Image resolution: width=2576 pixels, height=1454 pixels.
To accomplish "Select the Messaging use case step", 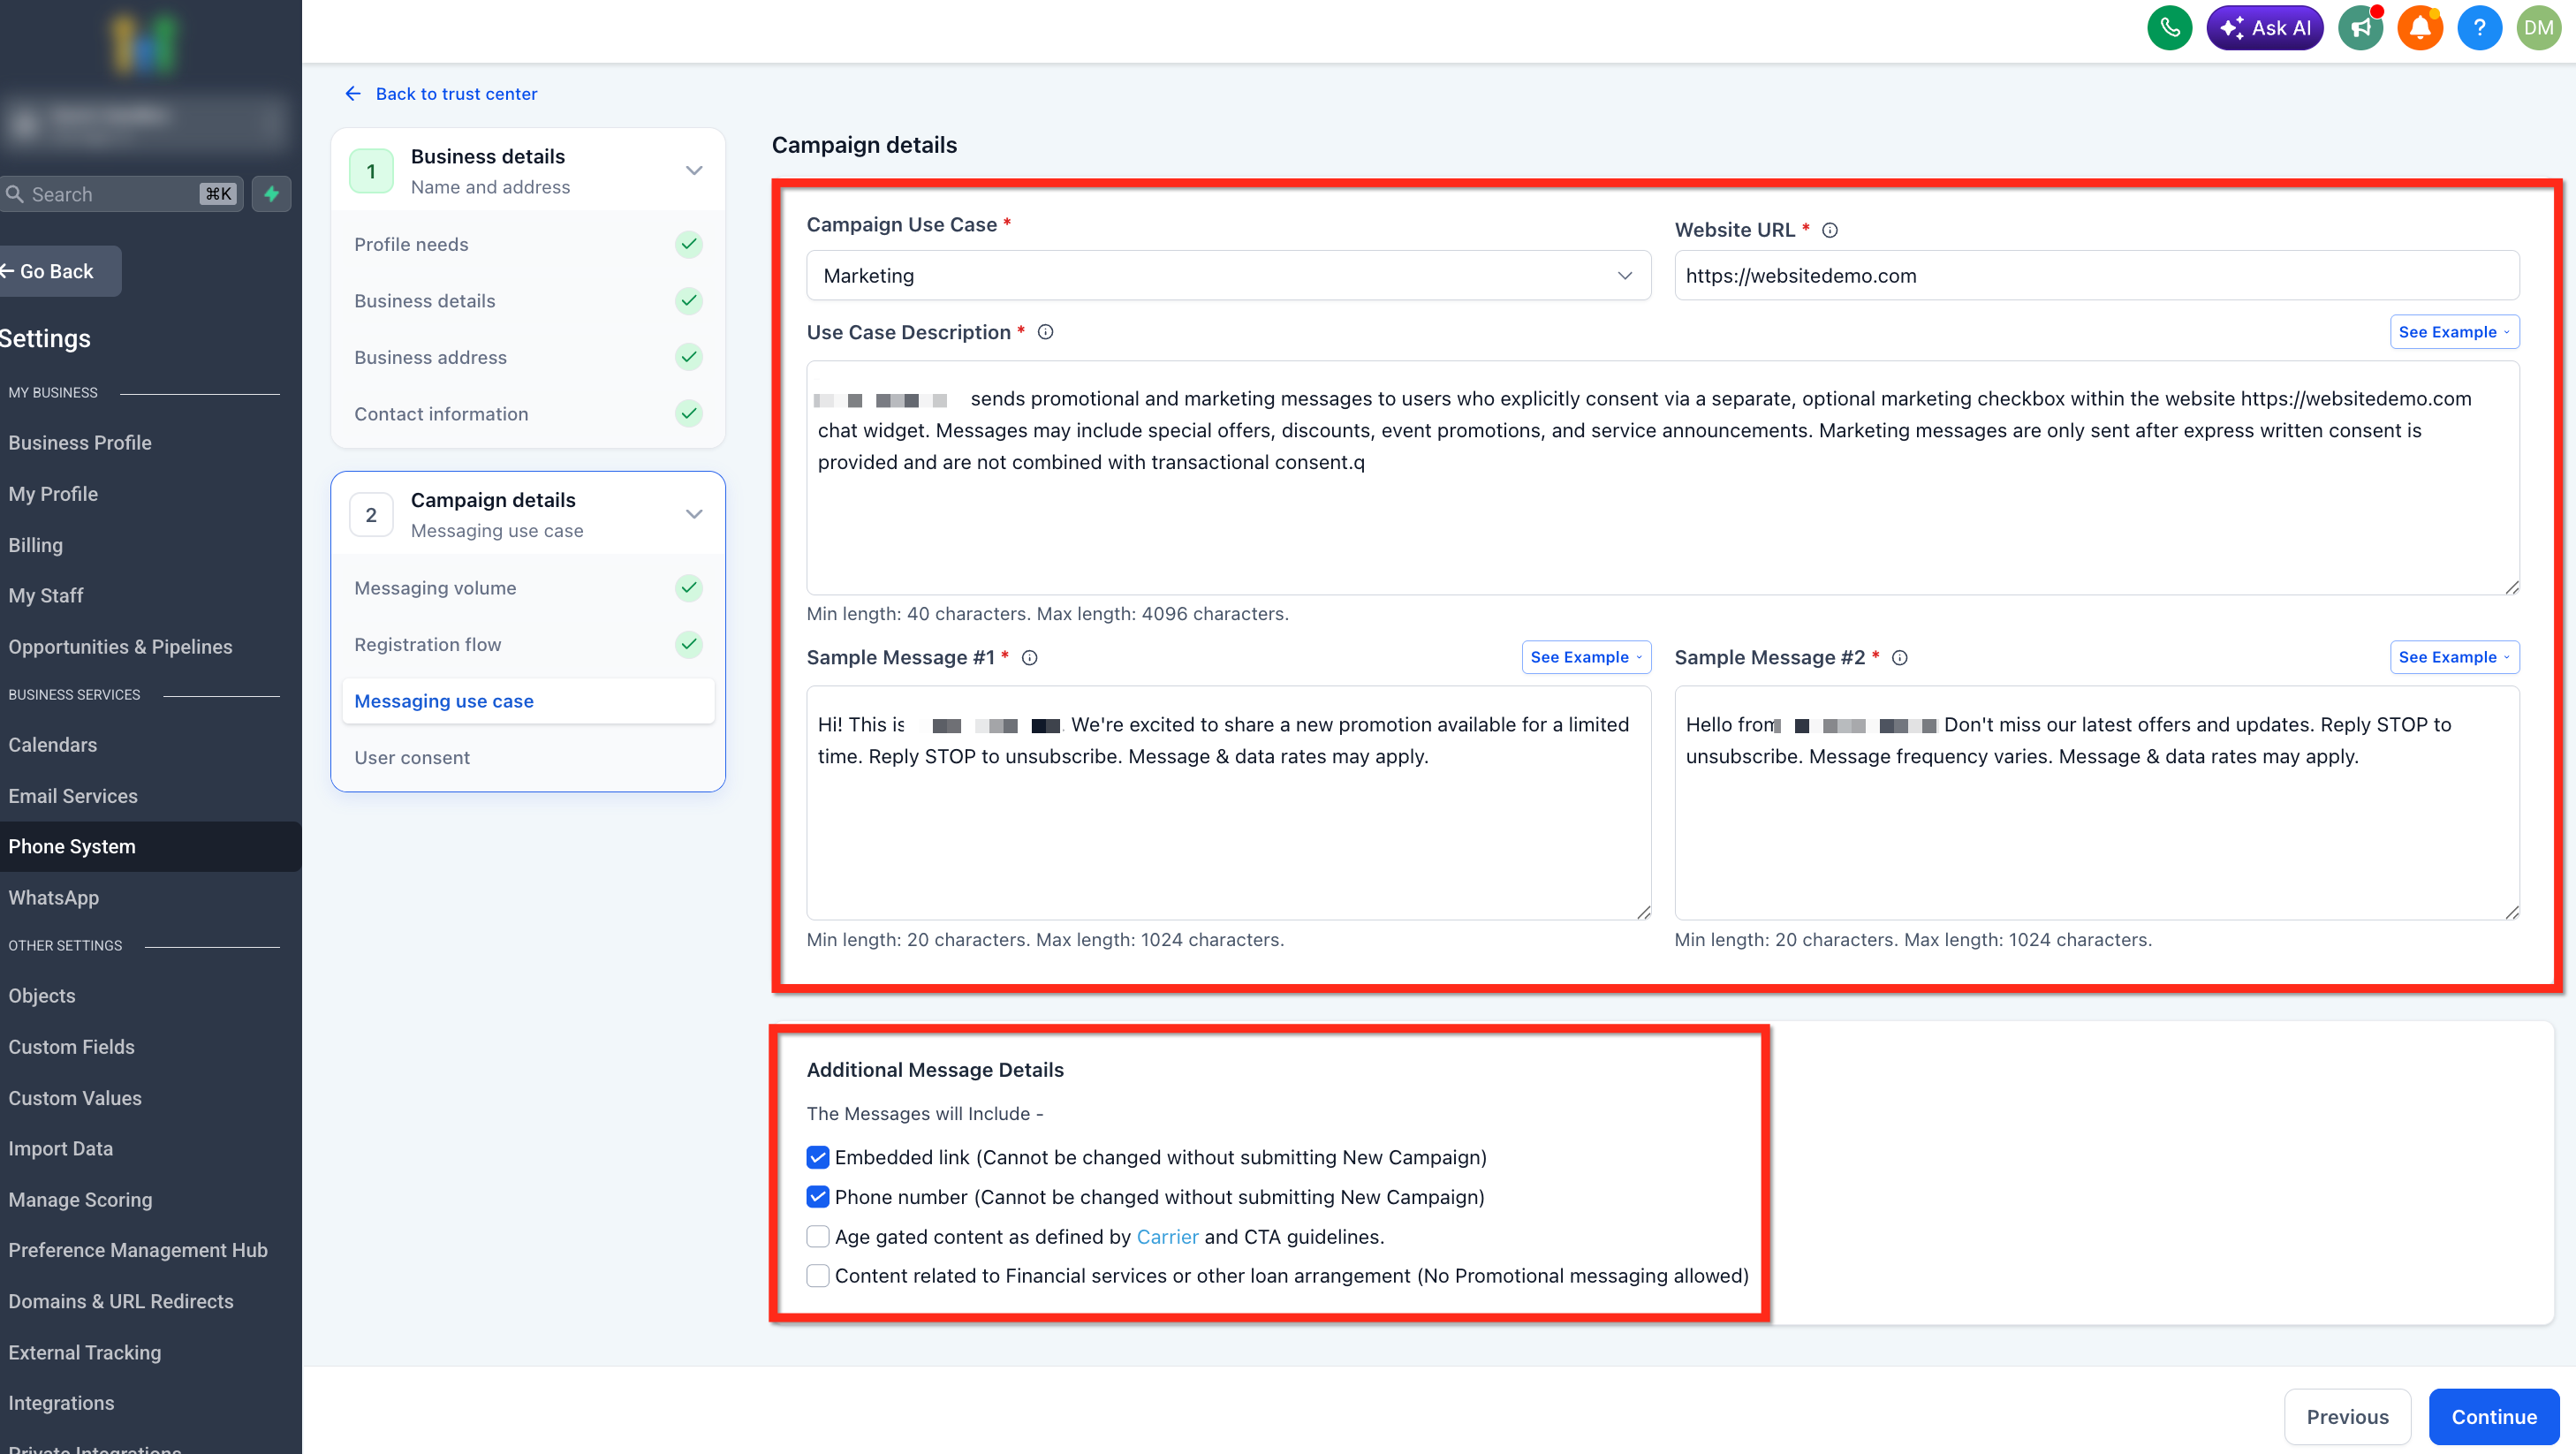I will point(527,701).
